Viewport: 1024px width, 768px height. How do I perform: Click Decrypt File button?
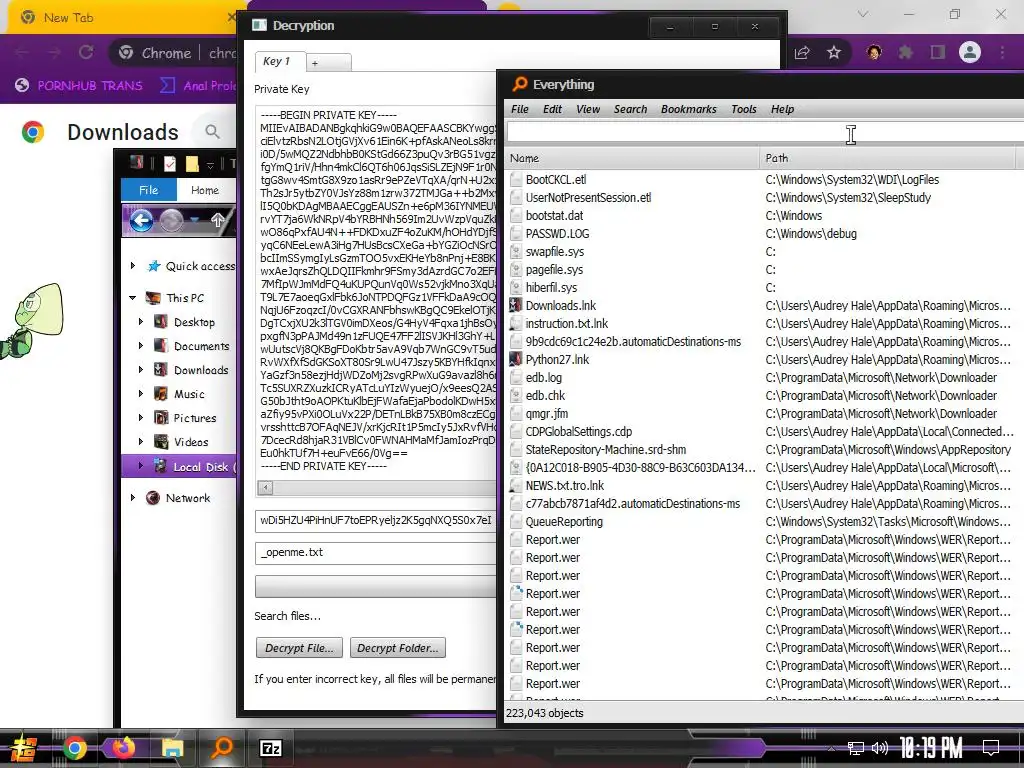[299, 648]
